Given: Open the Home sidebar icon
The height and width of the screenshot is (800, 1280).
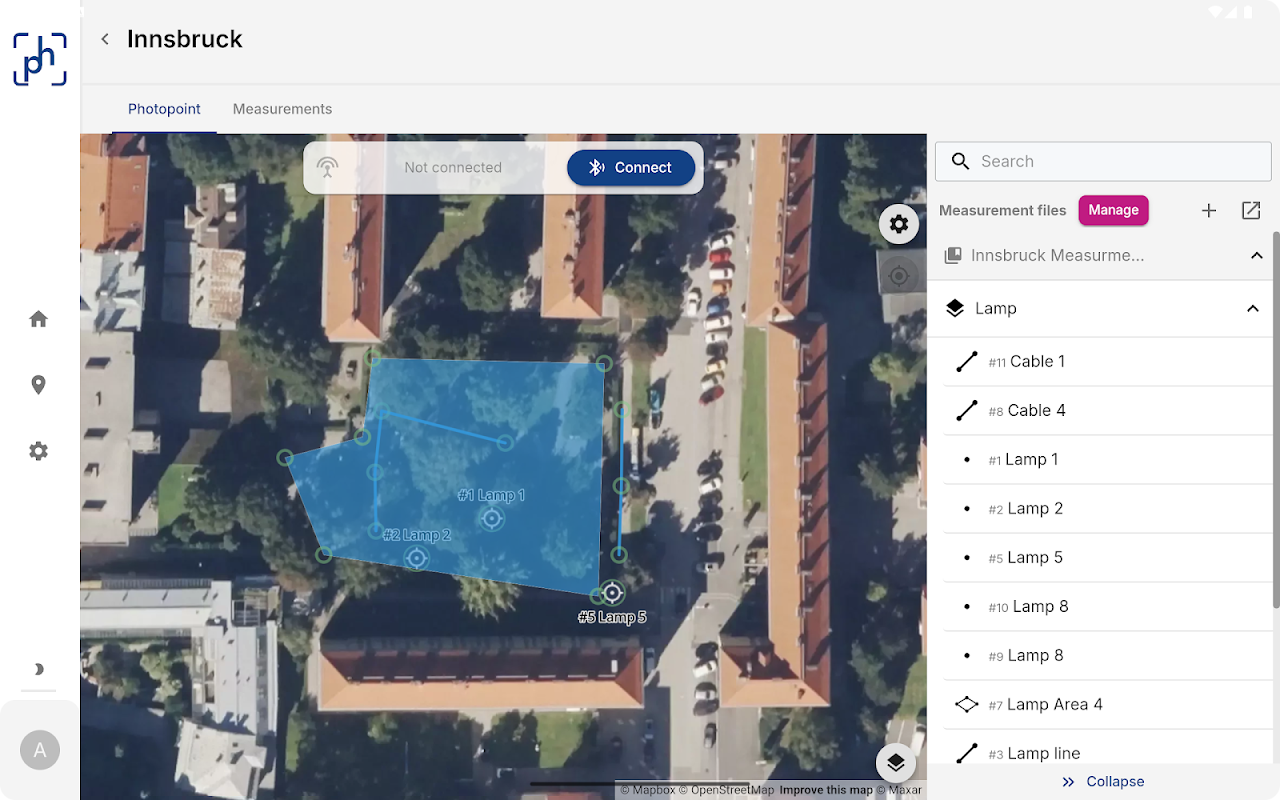Looking at the screenshot, I should (39, 319).
